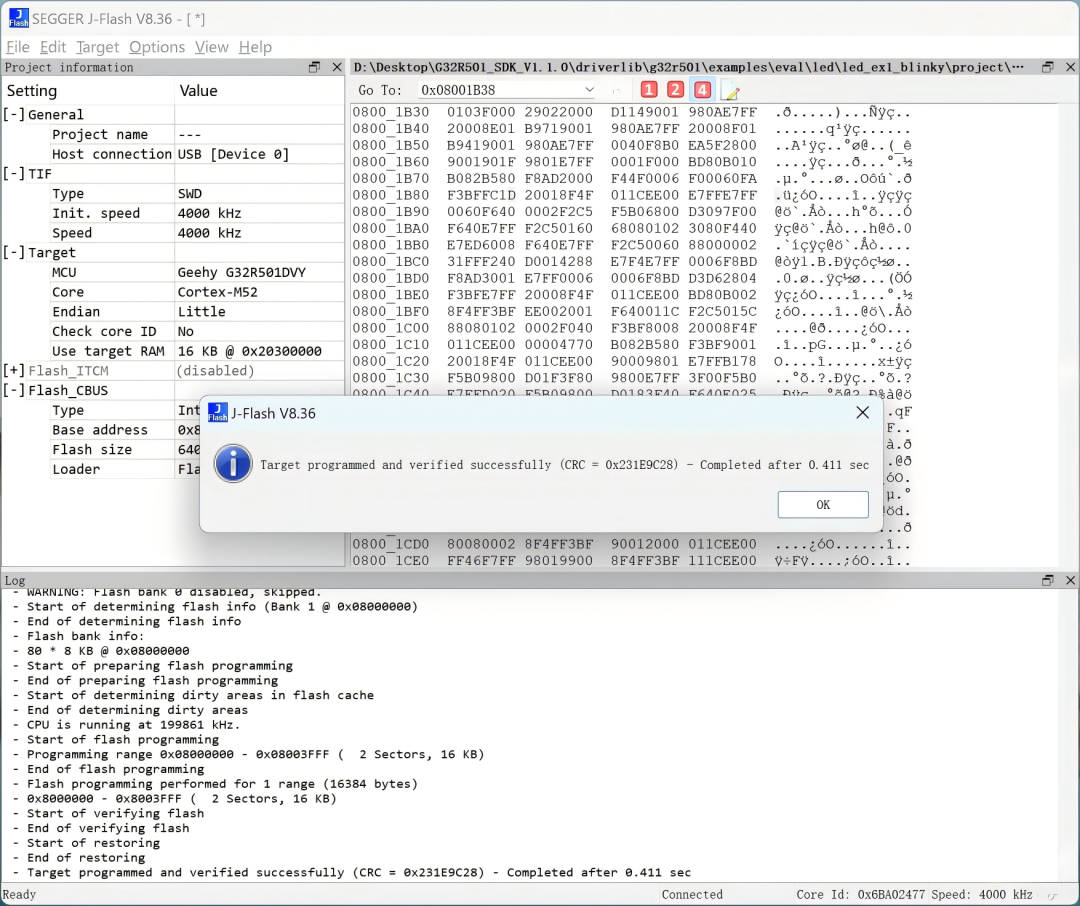Open the Go To address dropdown
Screen dimensions: 1080x906
pyautogui.click(x=589, y=90)
